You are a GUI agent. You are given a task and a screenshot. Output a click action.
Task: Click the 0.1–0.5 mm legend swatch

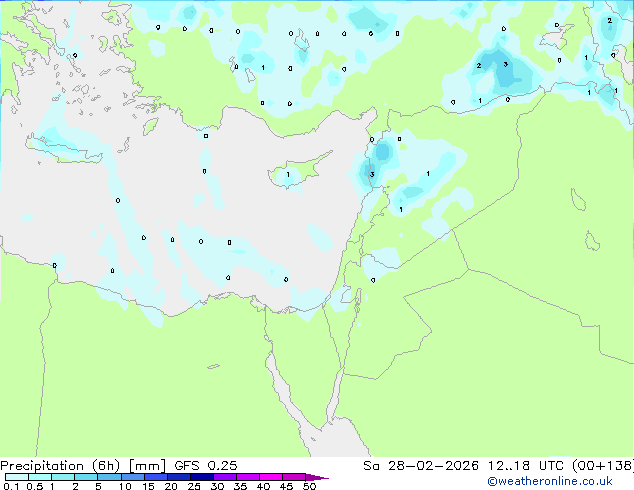17,477
